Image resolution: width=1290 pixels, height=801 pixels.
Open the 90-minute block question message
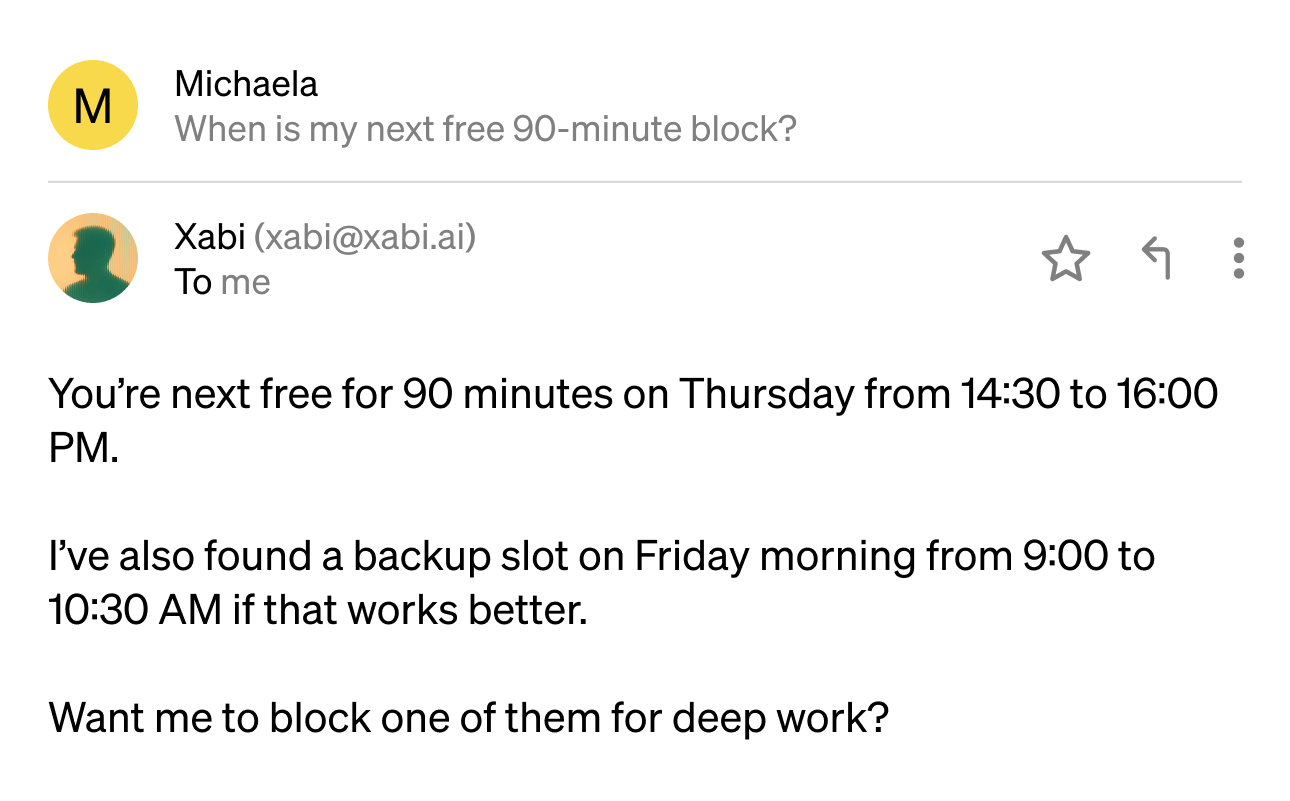point(486,129)
